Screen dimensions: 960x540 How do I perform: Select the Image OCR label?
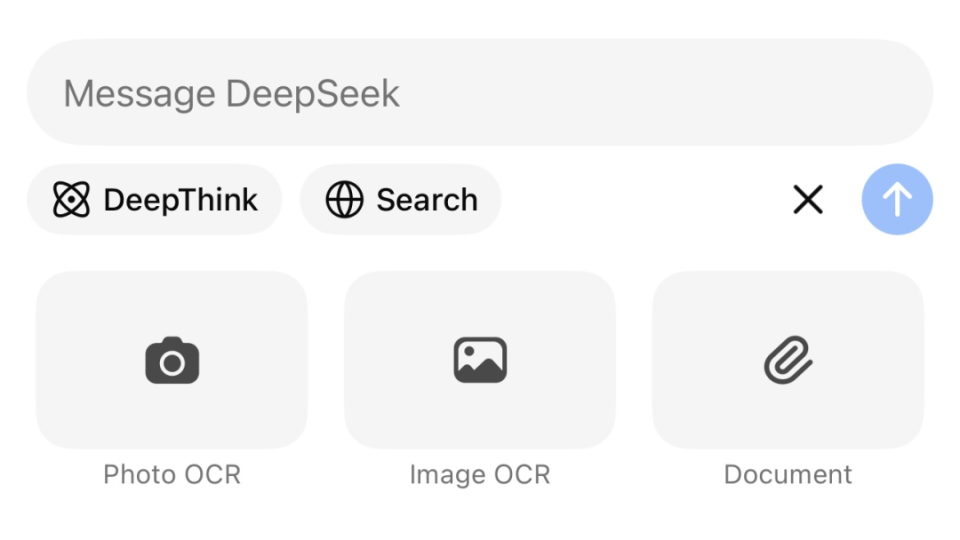point(480,474)
